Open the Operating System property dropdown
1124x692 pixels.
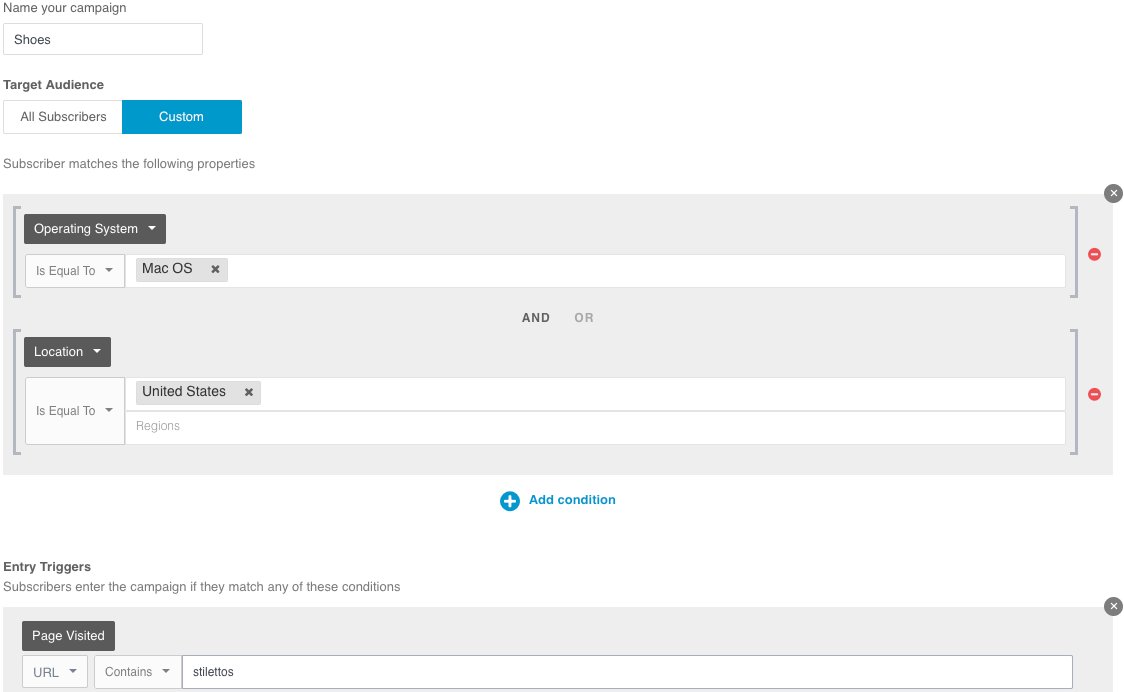tap(95, 229)
